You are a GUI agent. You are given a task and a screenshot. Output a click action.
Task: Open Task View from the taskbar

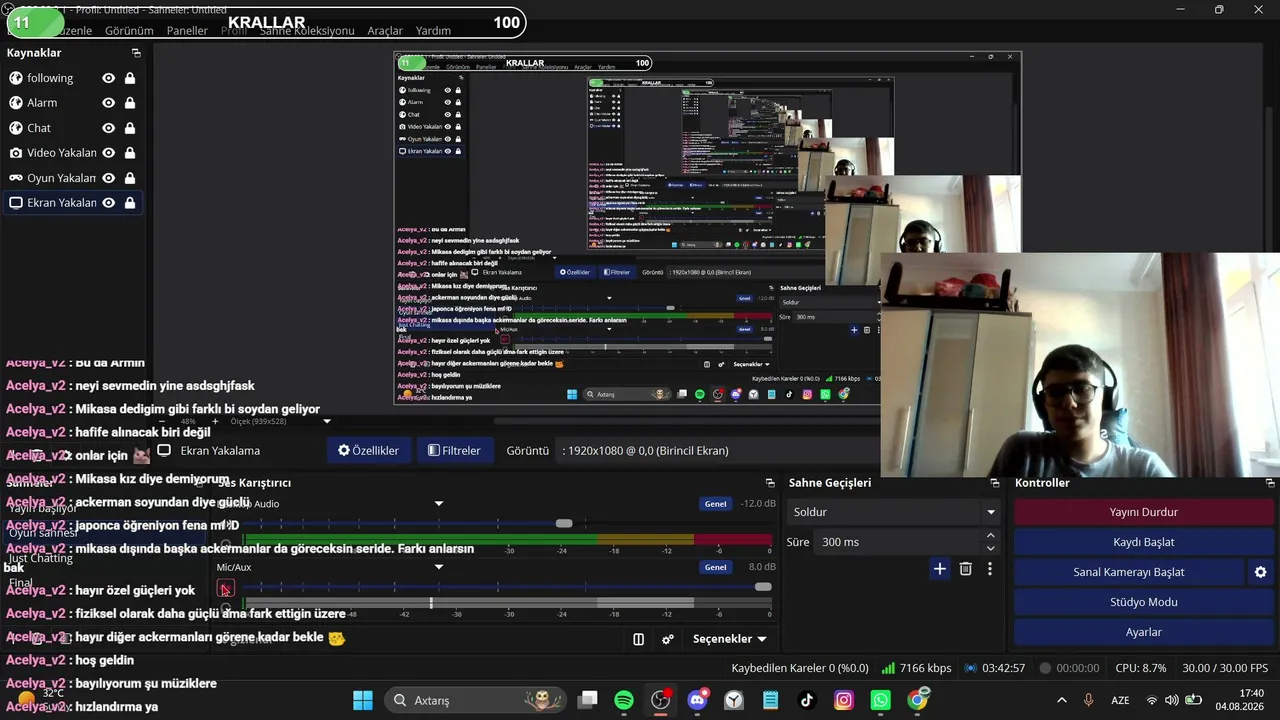588,700
